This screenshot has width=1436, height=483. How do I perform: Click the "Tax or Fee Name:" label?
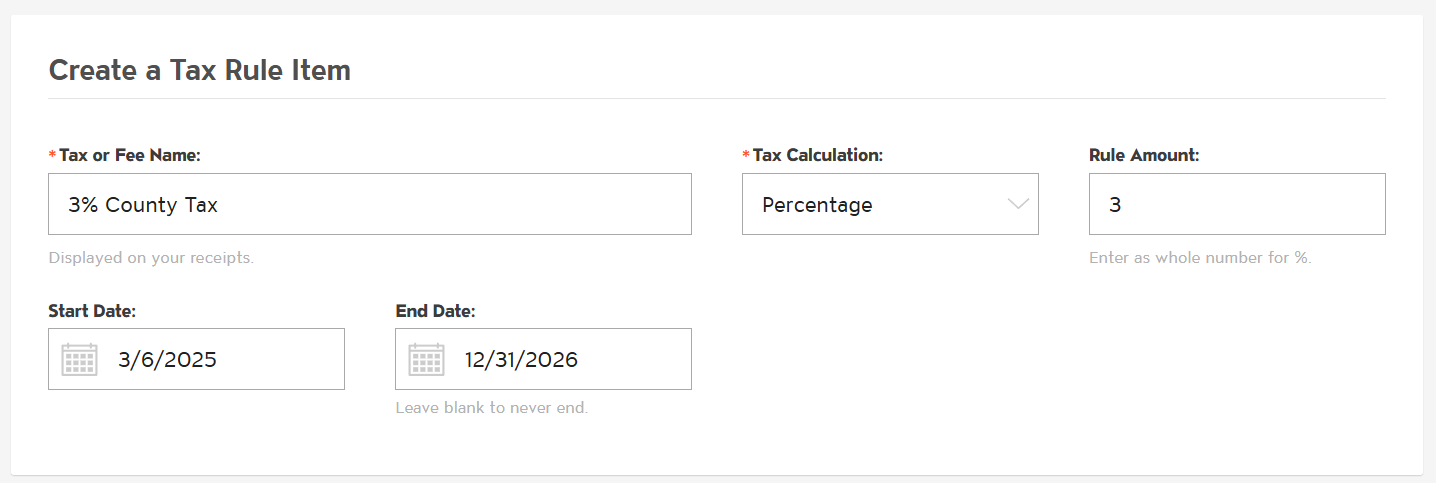pyautogui.click(x=130, y=155)
